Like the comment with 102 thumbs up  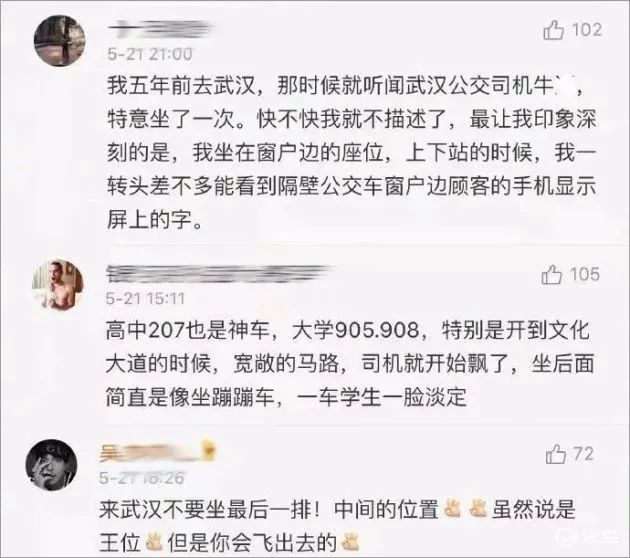553,30
